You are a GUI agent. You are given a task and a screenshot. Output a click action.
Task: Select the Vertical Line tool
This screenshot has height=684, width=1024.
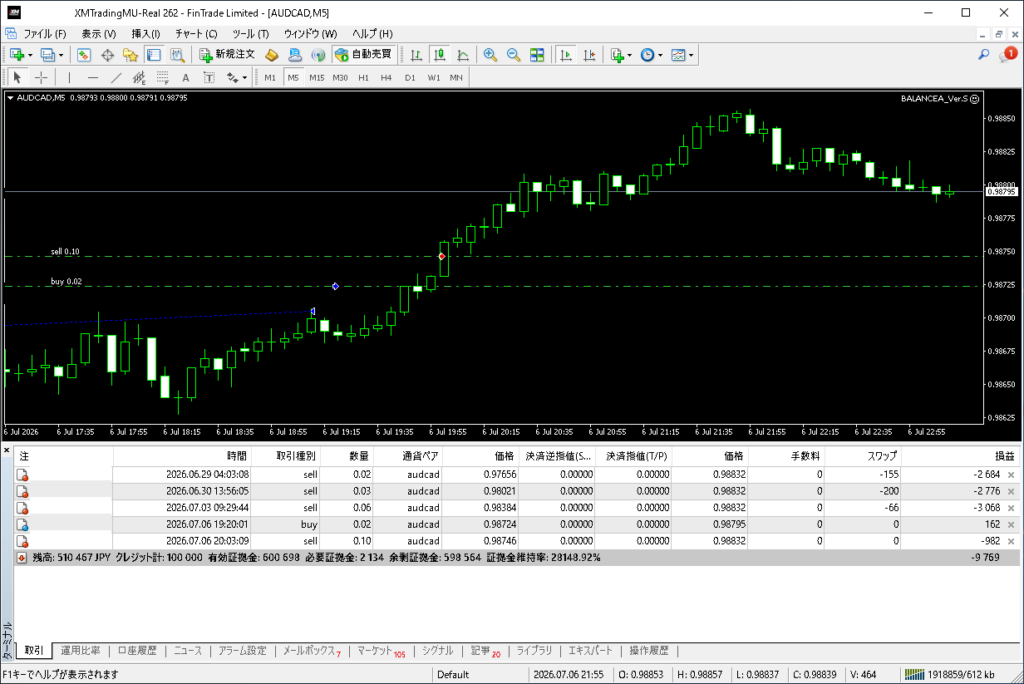[69, 78]
